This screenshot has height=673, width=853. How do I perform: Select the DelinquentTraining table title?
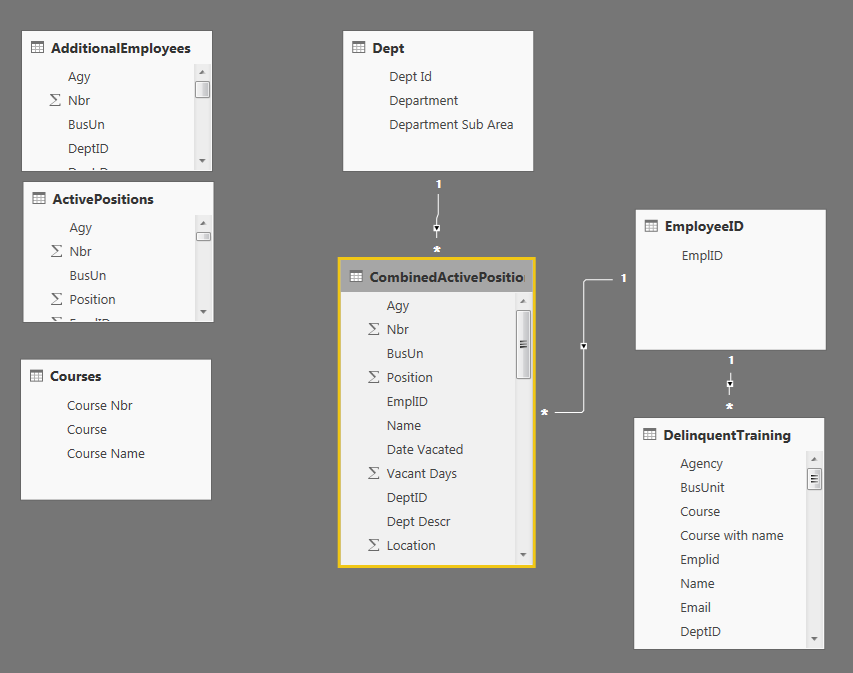(x=727, y=435)
